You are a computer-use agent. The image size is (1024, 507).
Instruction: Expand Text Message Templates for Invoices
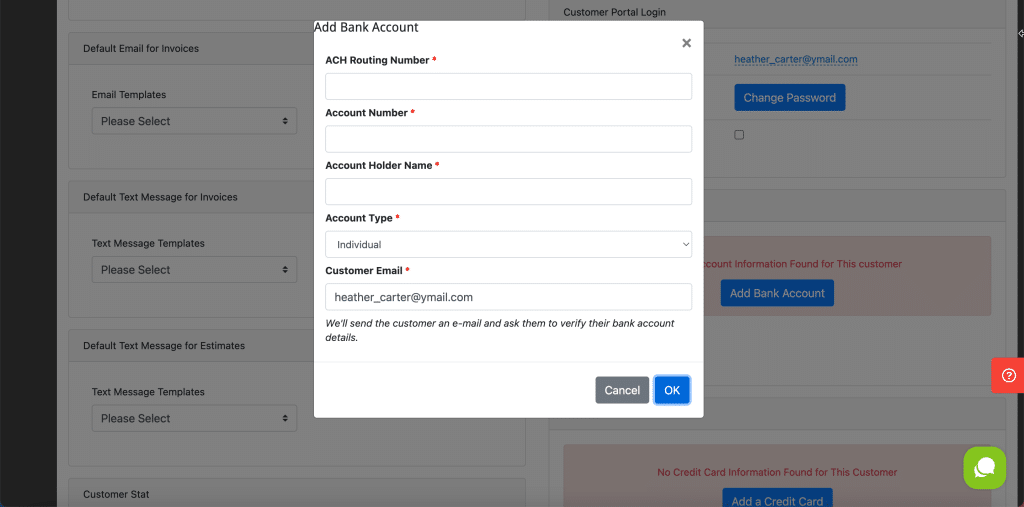194,270
